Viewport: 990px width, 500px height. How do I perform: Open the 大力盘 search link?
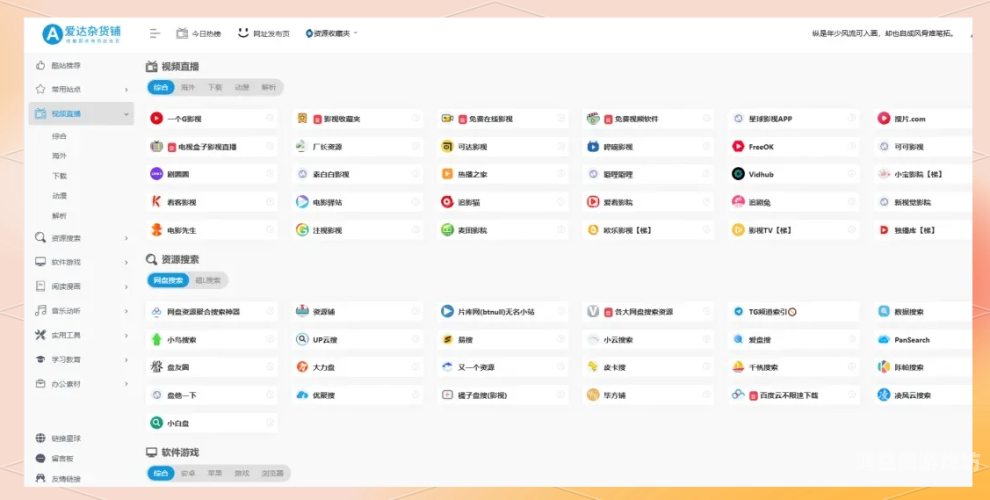pos(357,367)
